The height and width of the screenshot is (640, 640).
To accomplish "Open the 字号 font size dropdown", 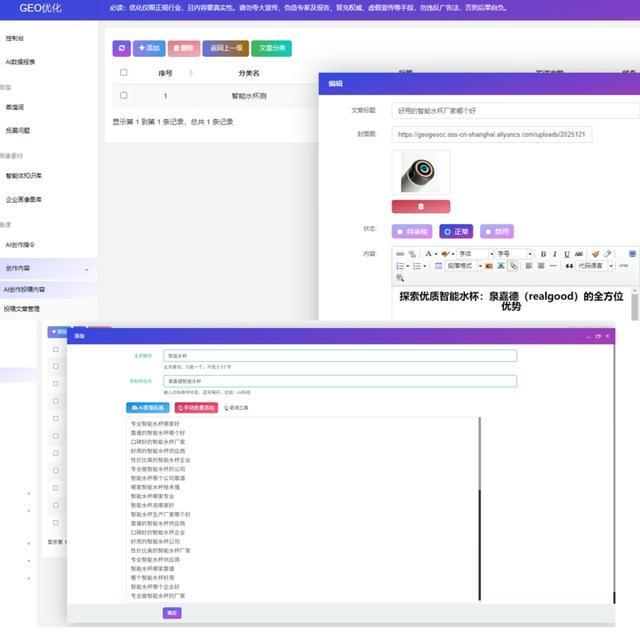I will 514,254.
